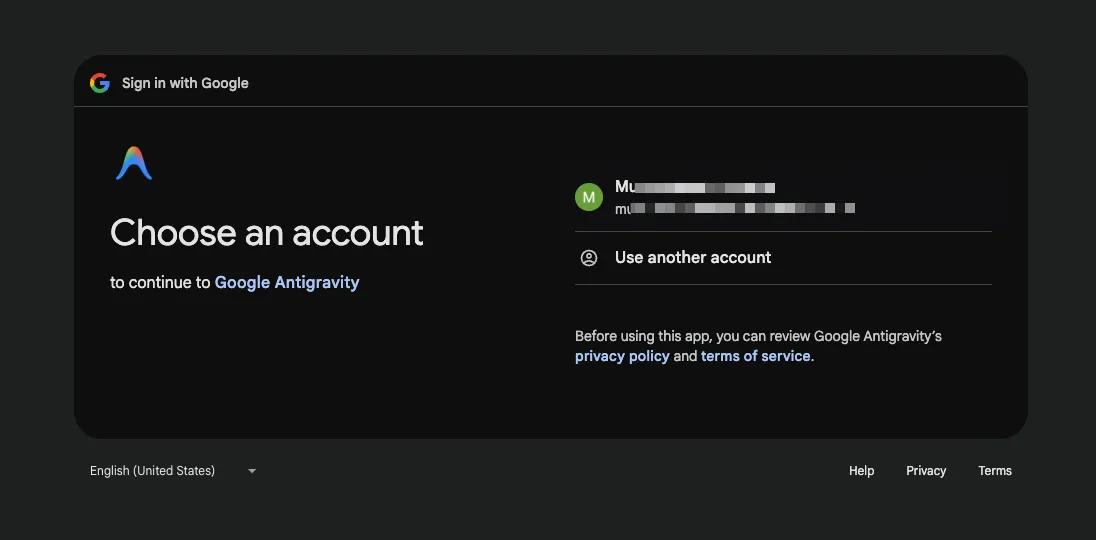Click the 'Before using this app' notice text
The width and height of the screenshot is (1096, 540).
click(x=758, y=336)
